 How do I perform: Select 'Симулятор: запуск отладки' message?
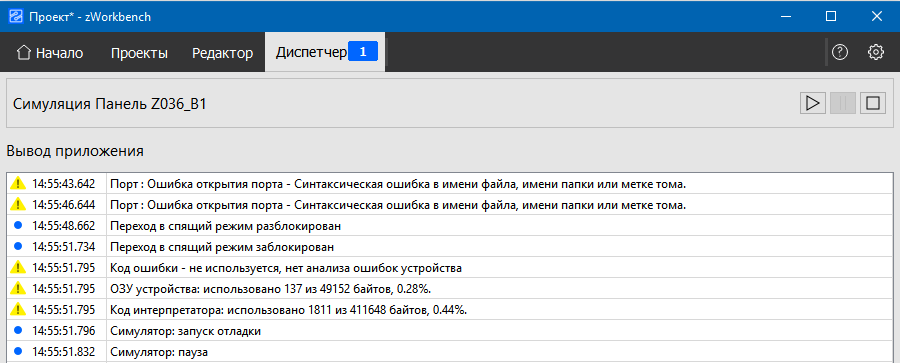[x=185, y=331]
